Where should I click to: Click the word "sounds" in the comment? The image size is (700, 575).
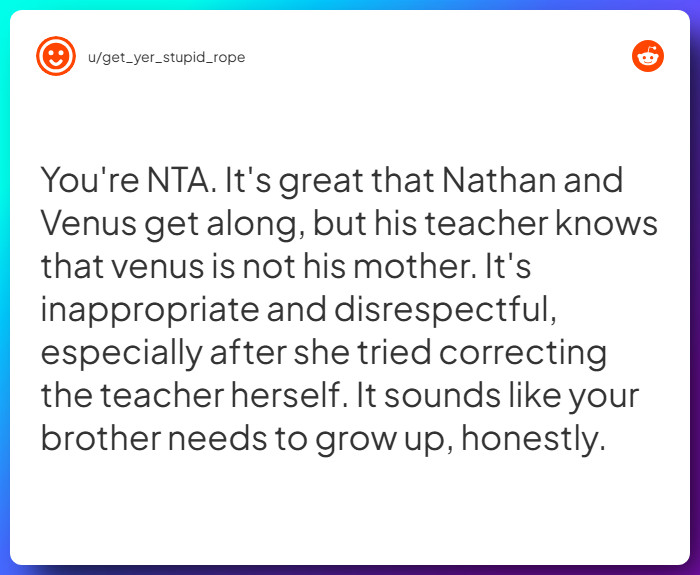[442, 396]
